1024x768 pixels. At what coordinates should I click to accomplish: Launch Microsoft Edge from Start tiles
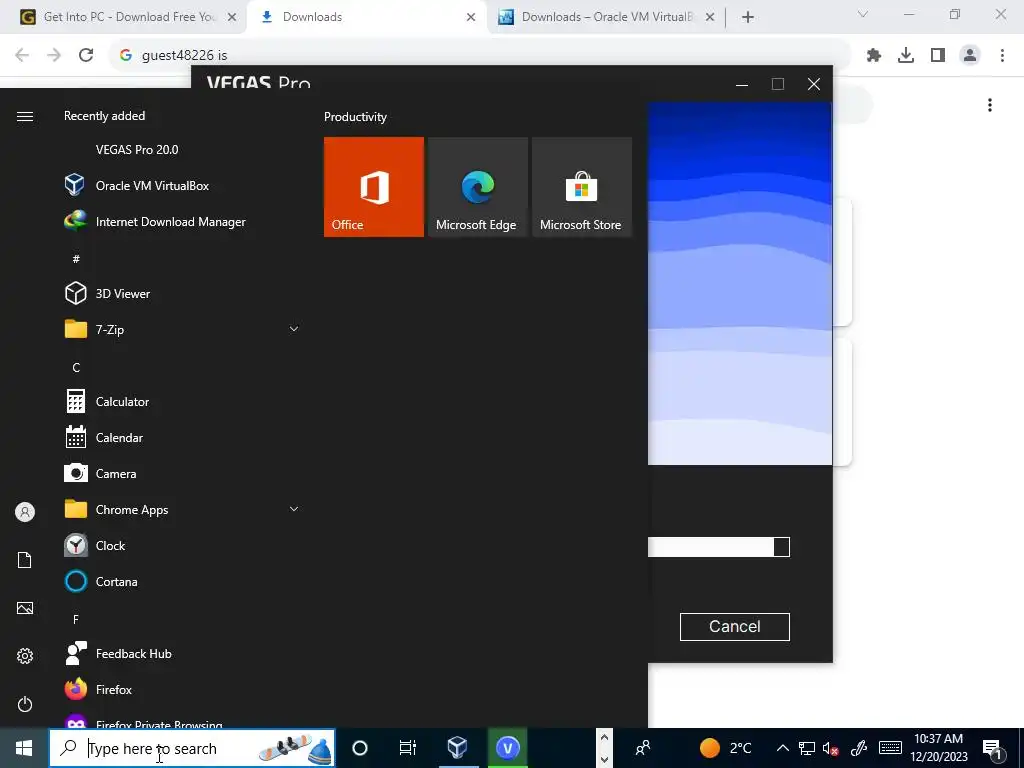477,187
